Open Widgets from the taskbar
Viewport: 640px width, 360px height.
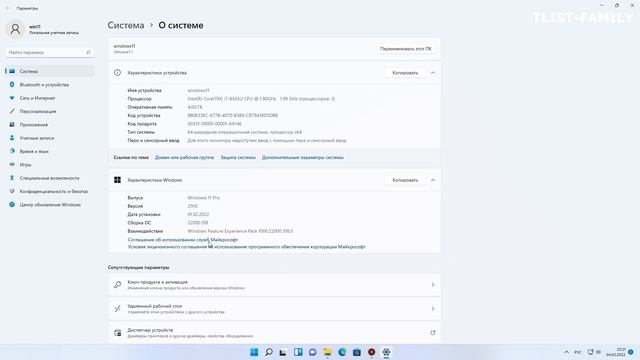pos(298,352)
